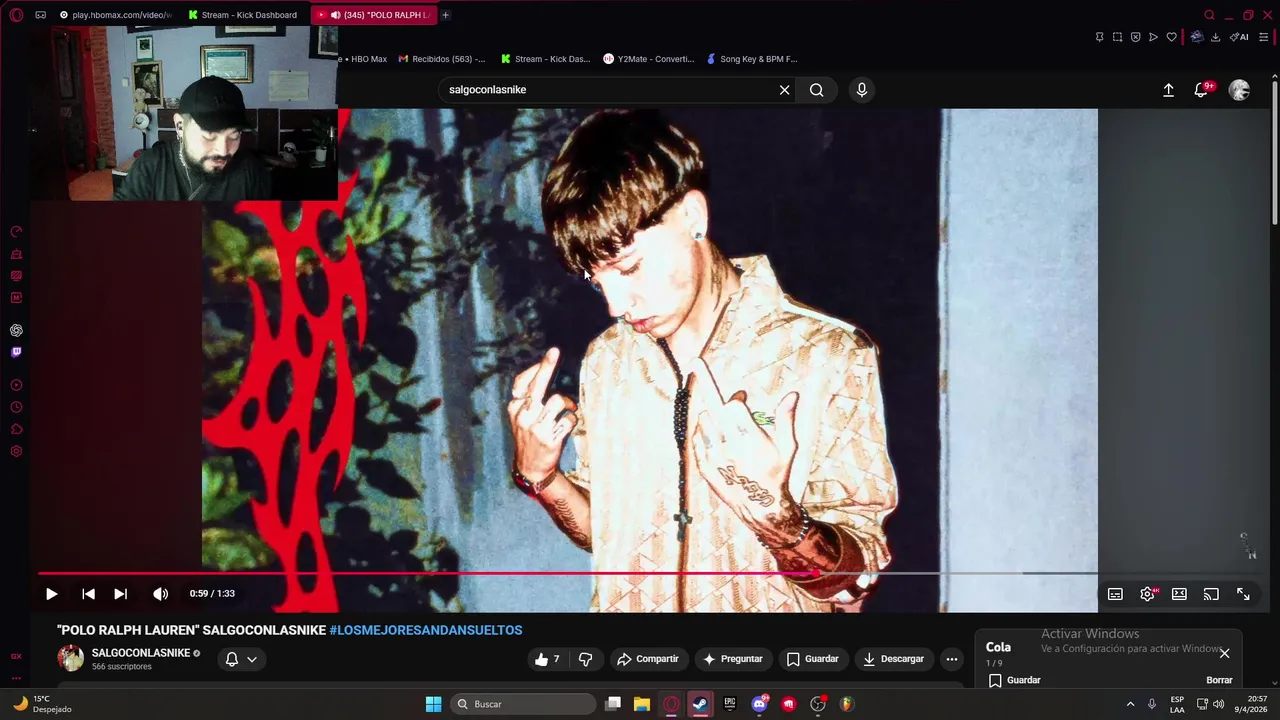
Task: Expand the notification preference chevron
Action: (x=252, y=659)
